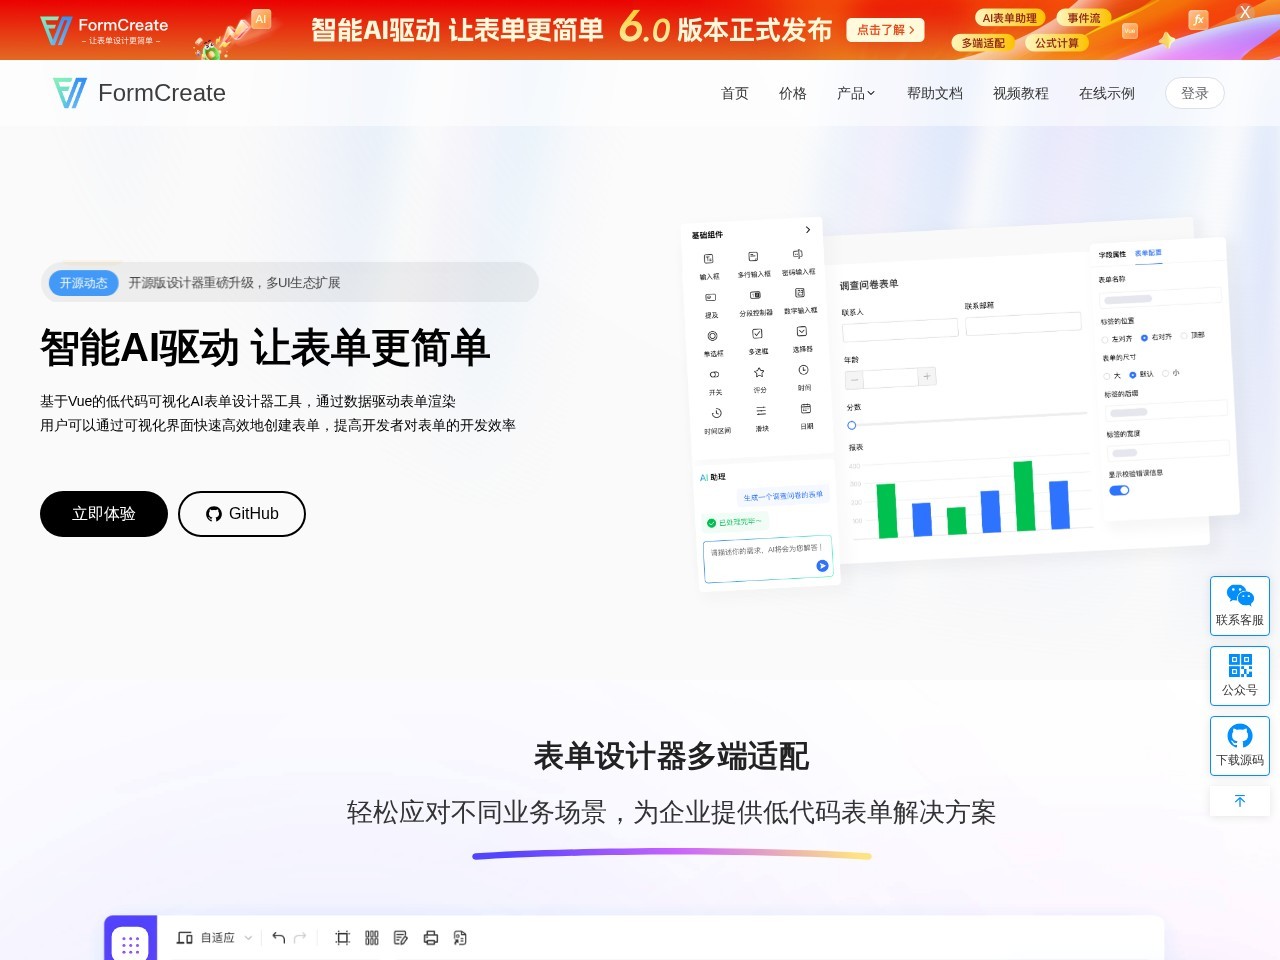
Task: Click the preview document icon in designer toolbar
Action: [x=460, y=938]
